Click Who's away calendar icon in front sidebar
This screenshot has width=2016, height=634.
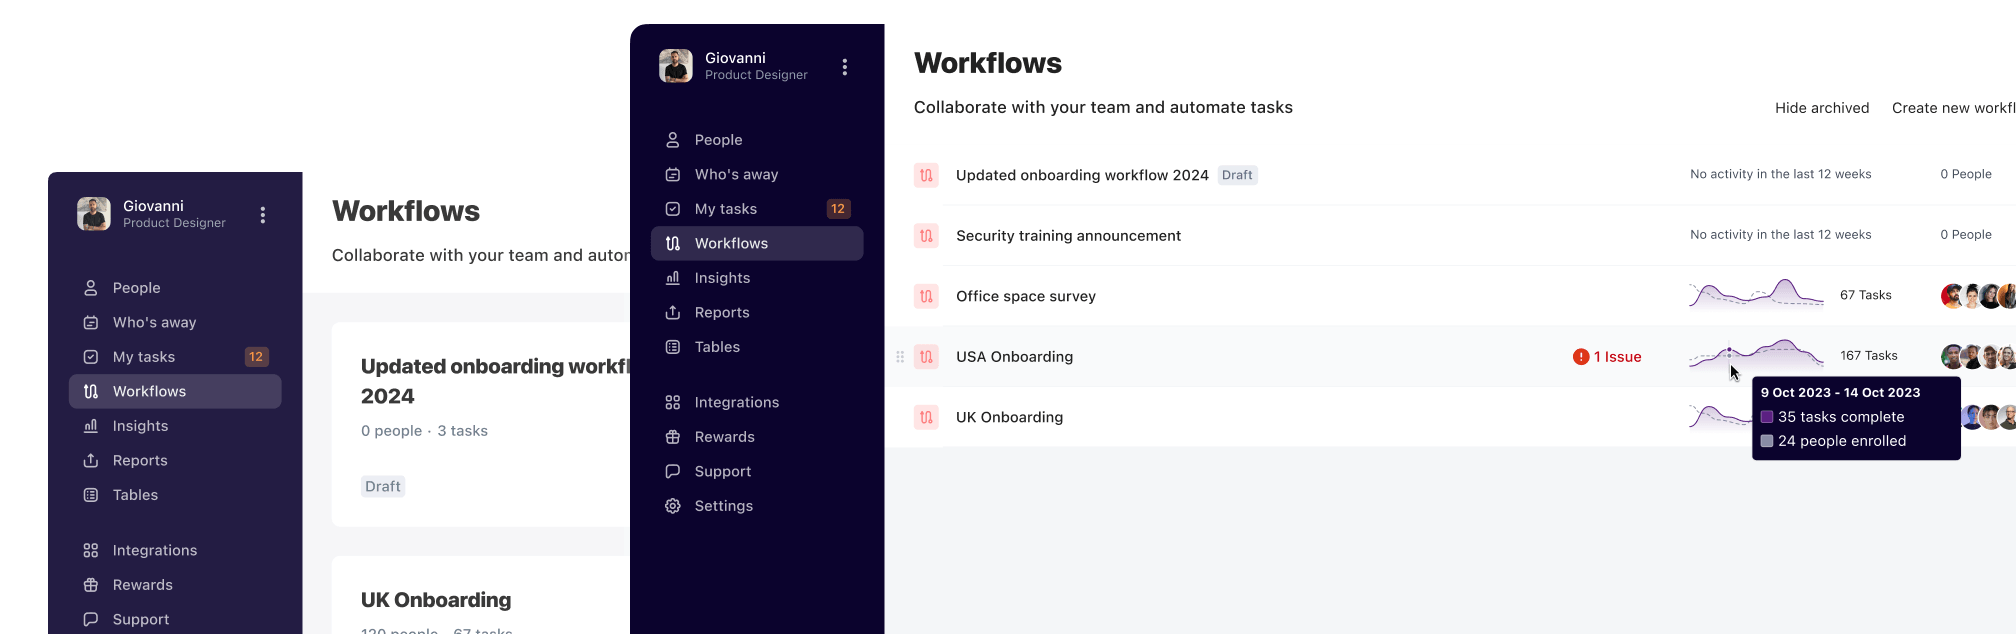[x=673, y=174]
